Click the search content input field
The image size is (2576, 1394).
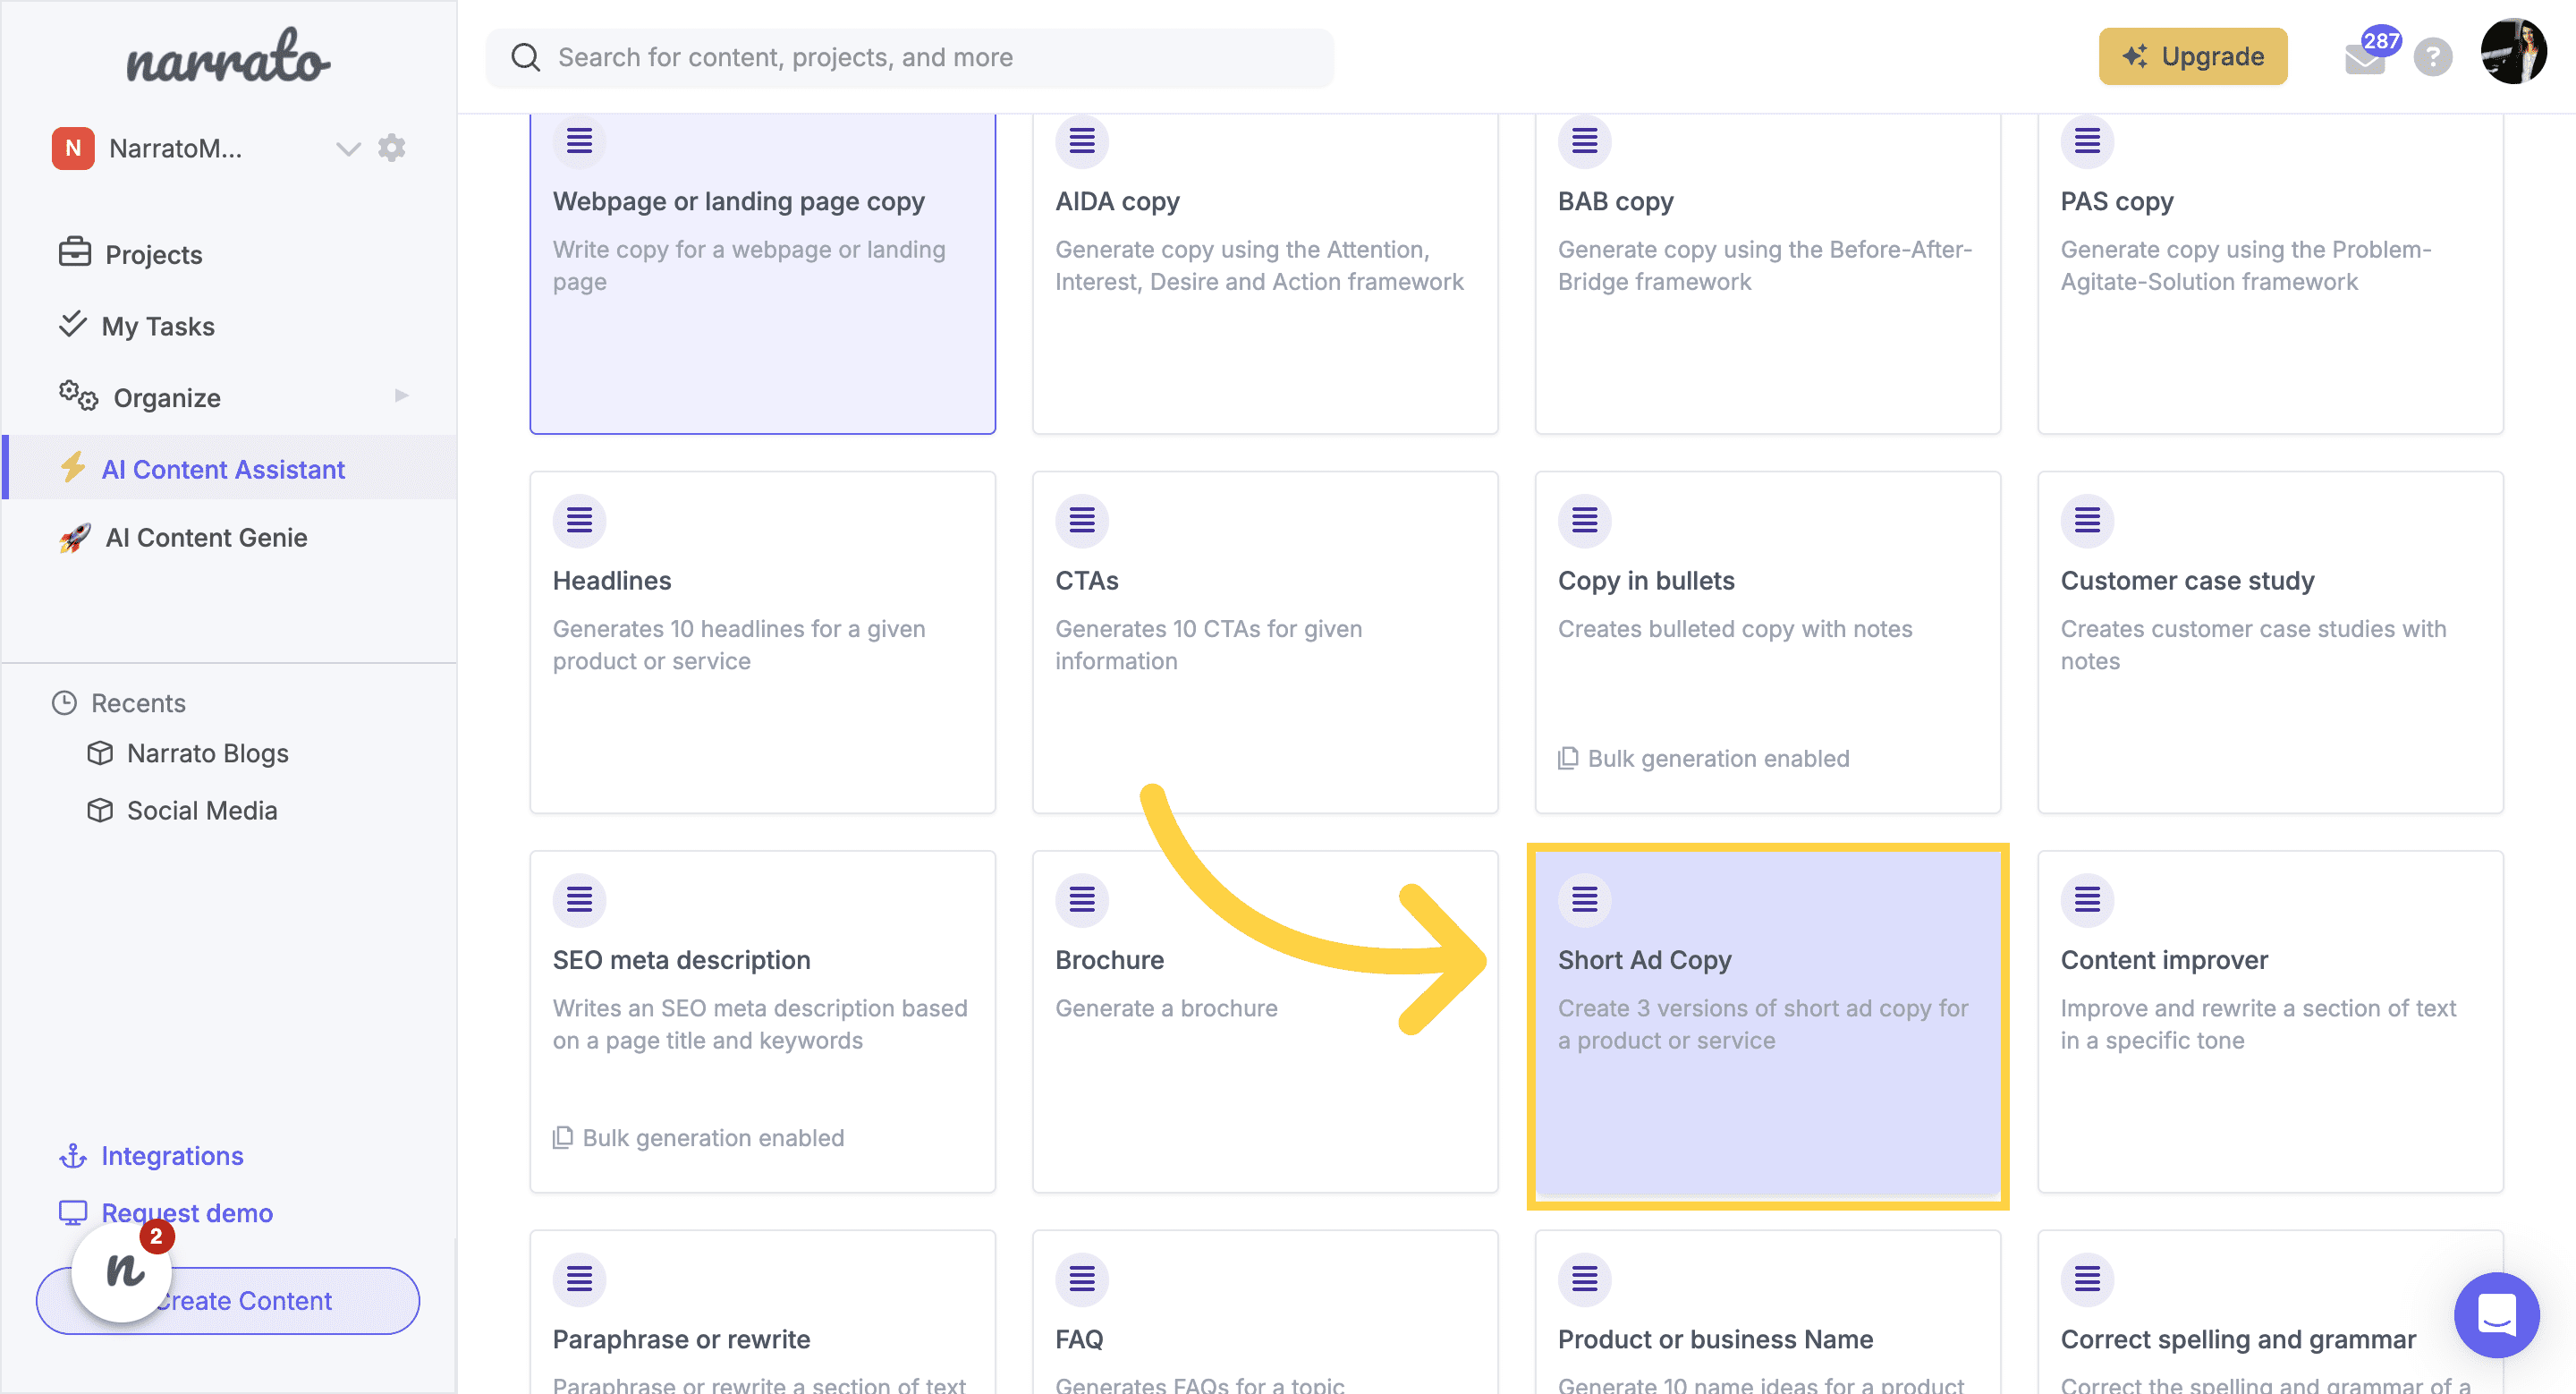909,57
